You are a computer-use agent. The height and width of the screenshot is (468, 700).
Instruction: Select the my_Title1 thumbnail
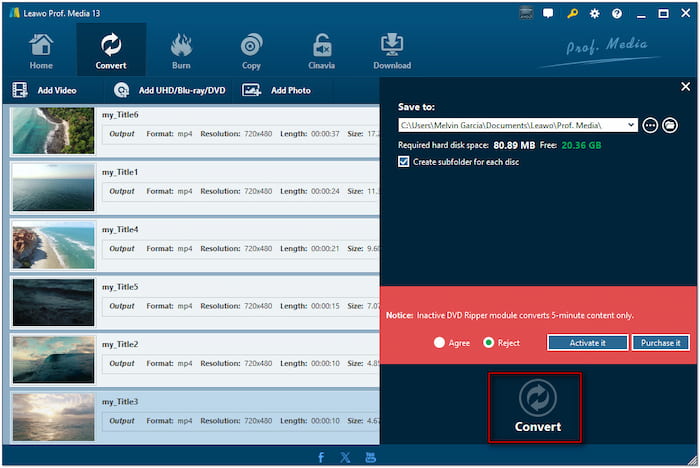pyautogui.click(x=53, y=188)
